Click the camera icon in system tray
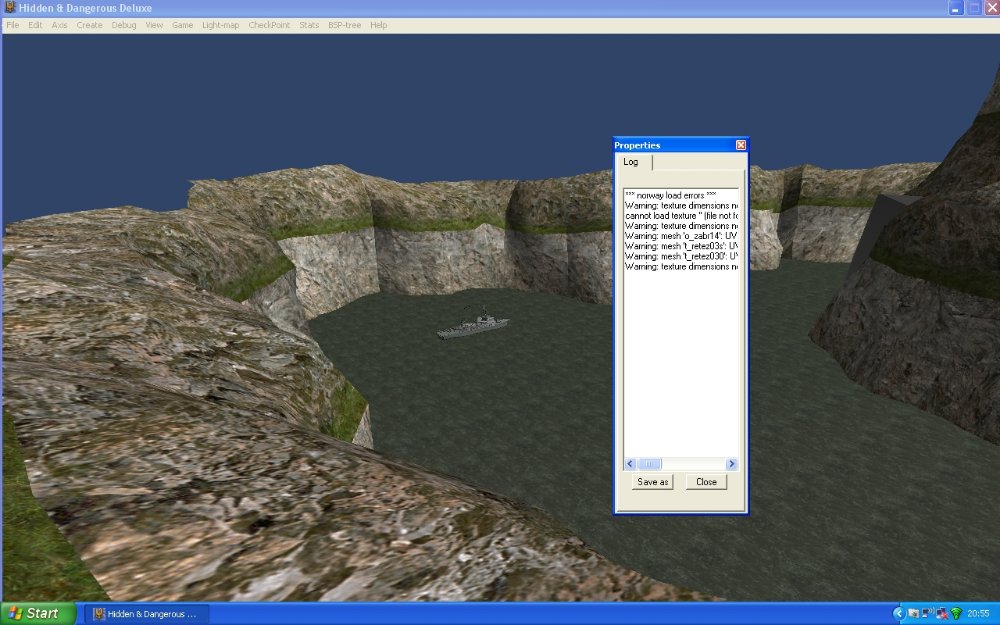The width and height of the screenshot is (1000, 625). point(913,614)
